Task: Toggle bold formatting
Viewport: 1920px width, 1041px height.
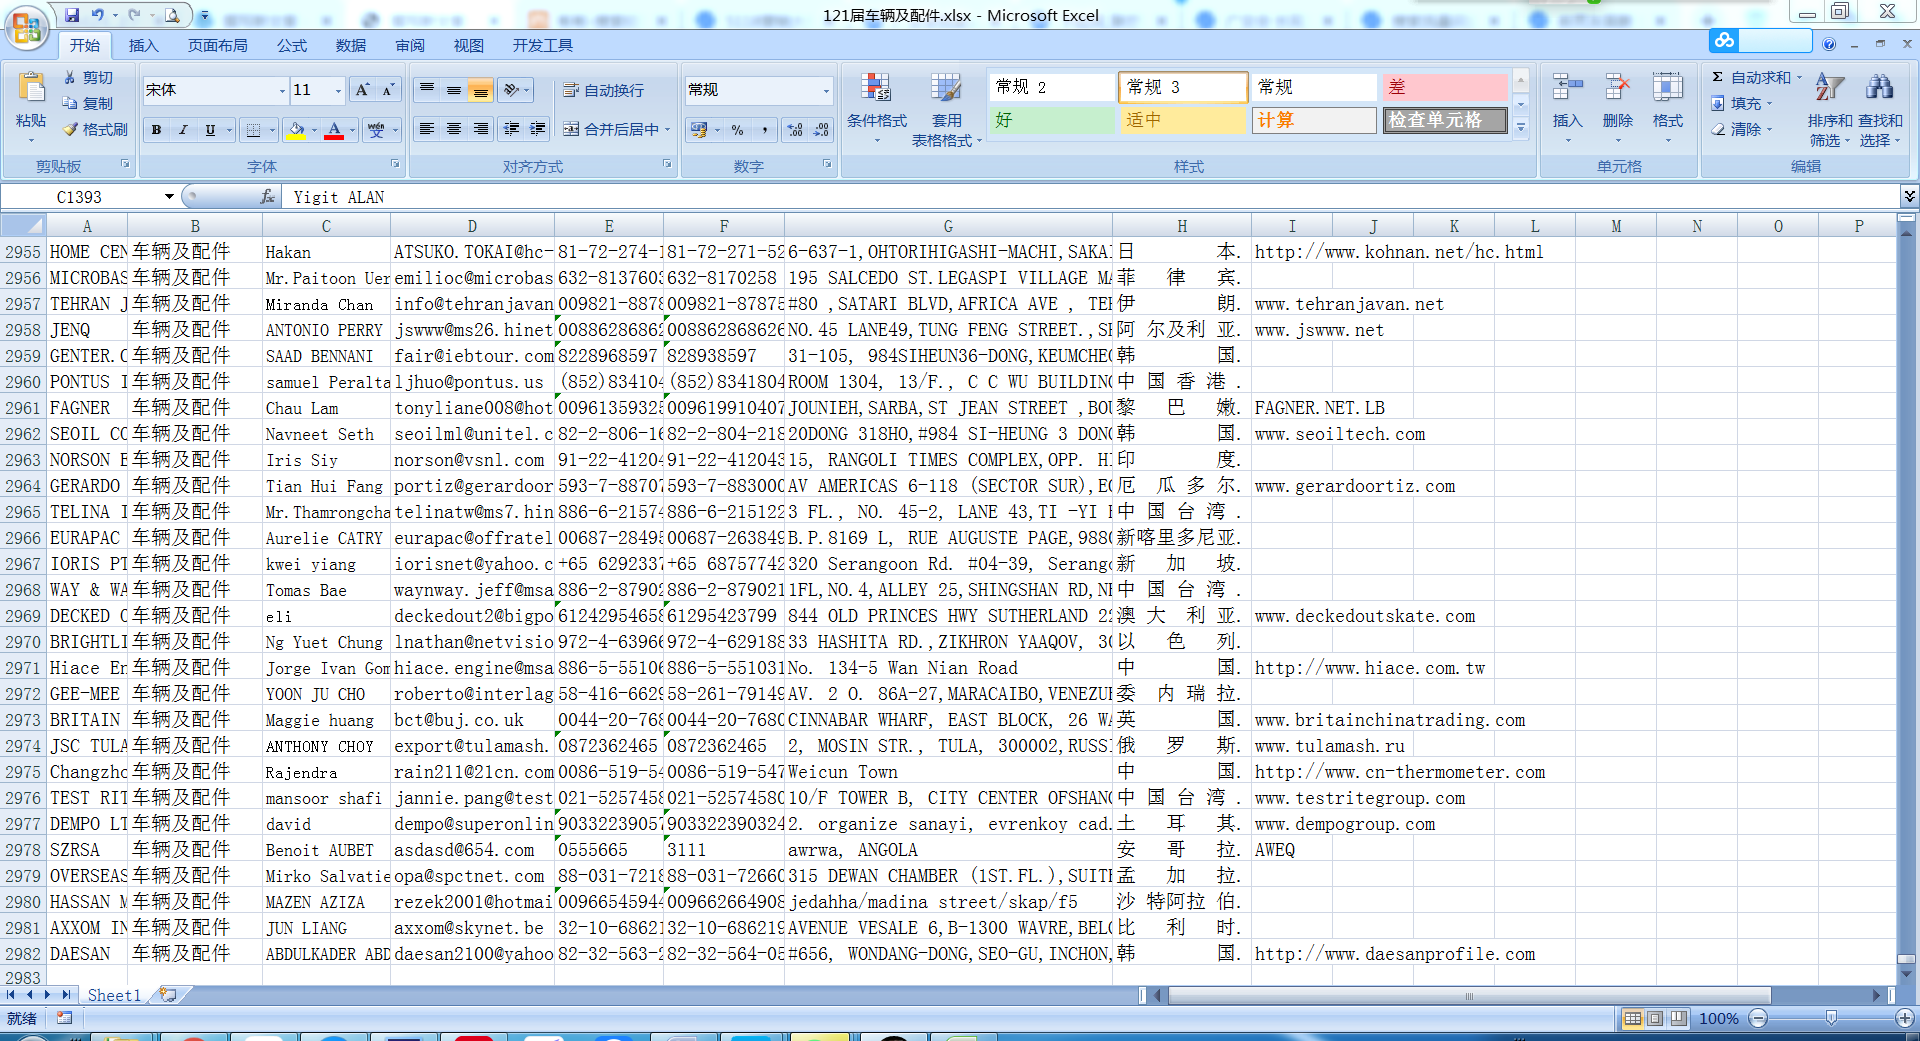Action: coord(156,130)
